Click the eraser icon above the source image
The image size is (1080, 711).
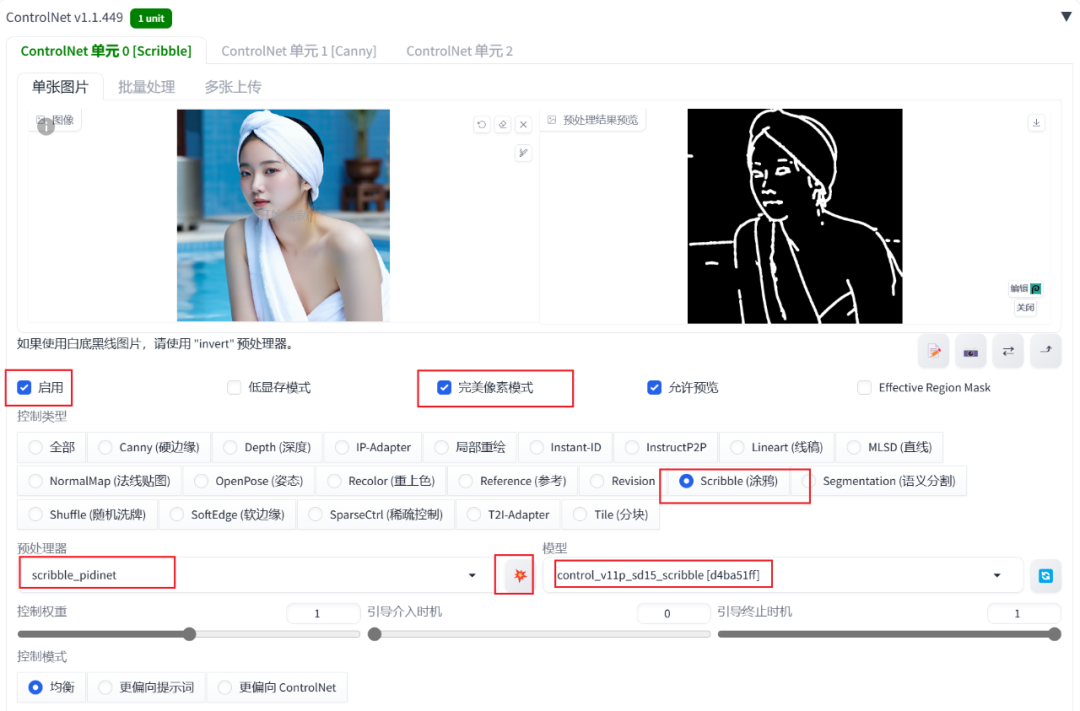pos(503,125)
